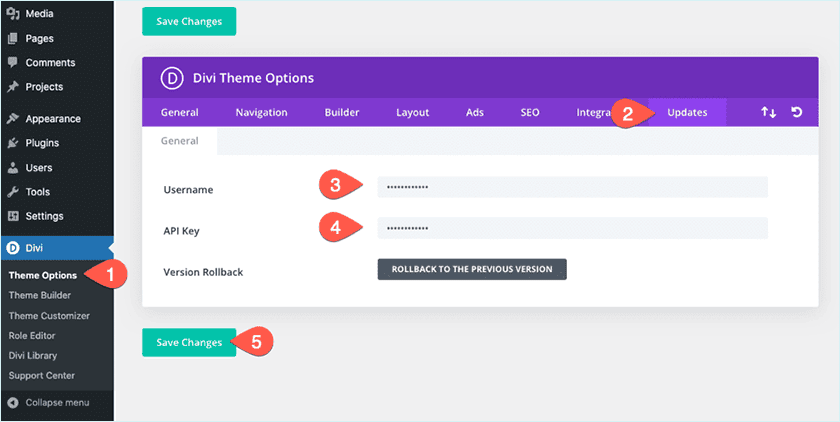Click the Divi logo in panel header
This screenshot has height=422, width=840.
pos(169,78)
